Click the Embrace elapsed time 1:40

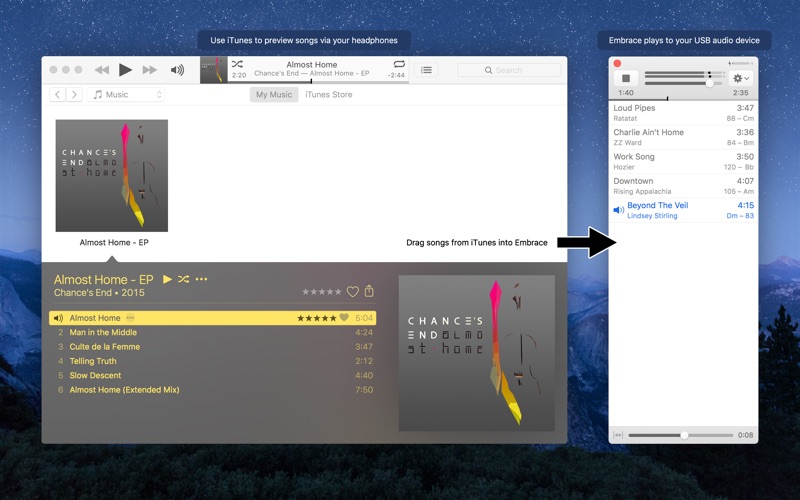point(626,93)
